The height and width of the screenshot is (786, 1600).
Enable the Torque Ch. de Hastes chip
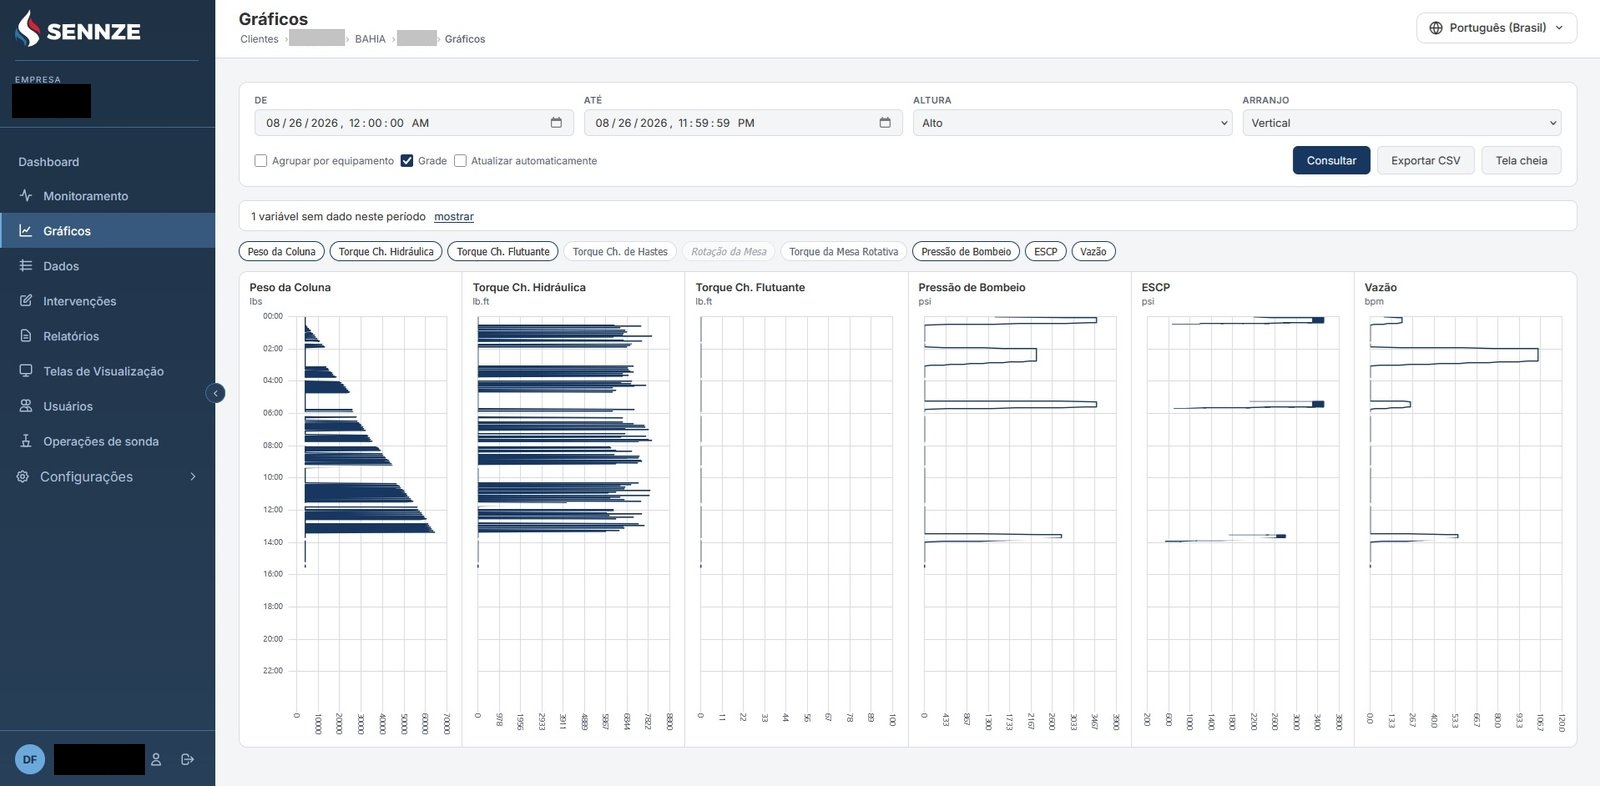point(620,252)
